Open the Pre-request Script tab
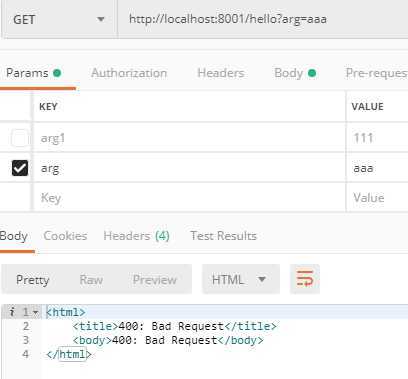The image size is (408, 379). (377, 73)
